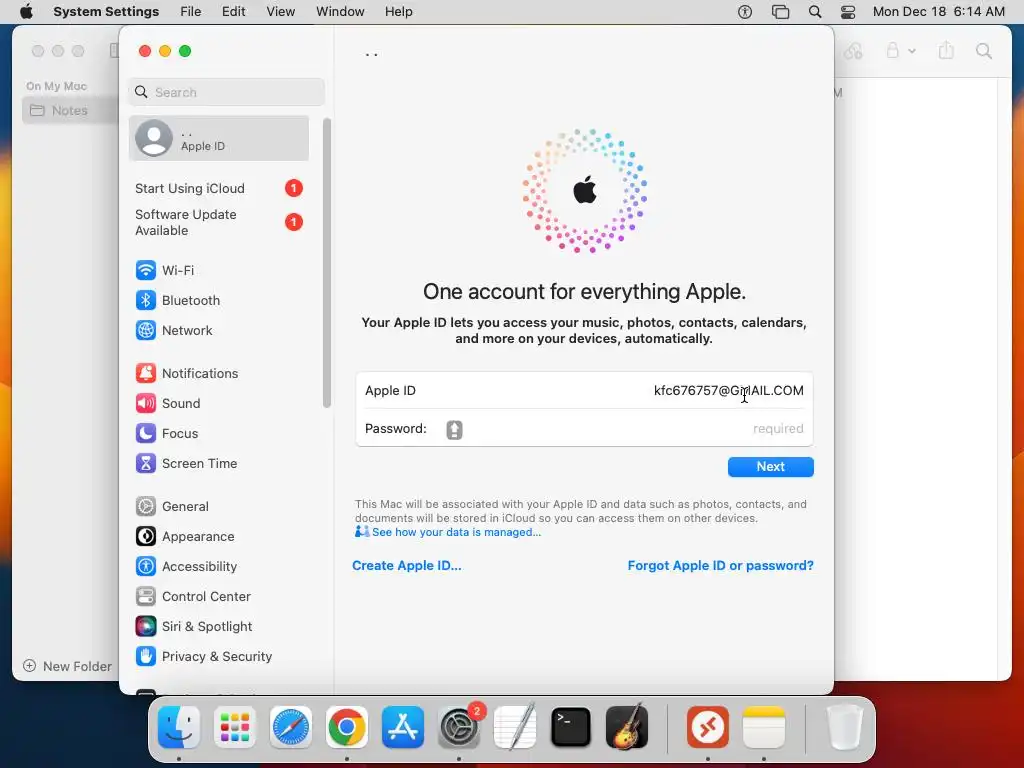Open TextEdit from the Dock

[x=515, y=727]
